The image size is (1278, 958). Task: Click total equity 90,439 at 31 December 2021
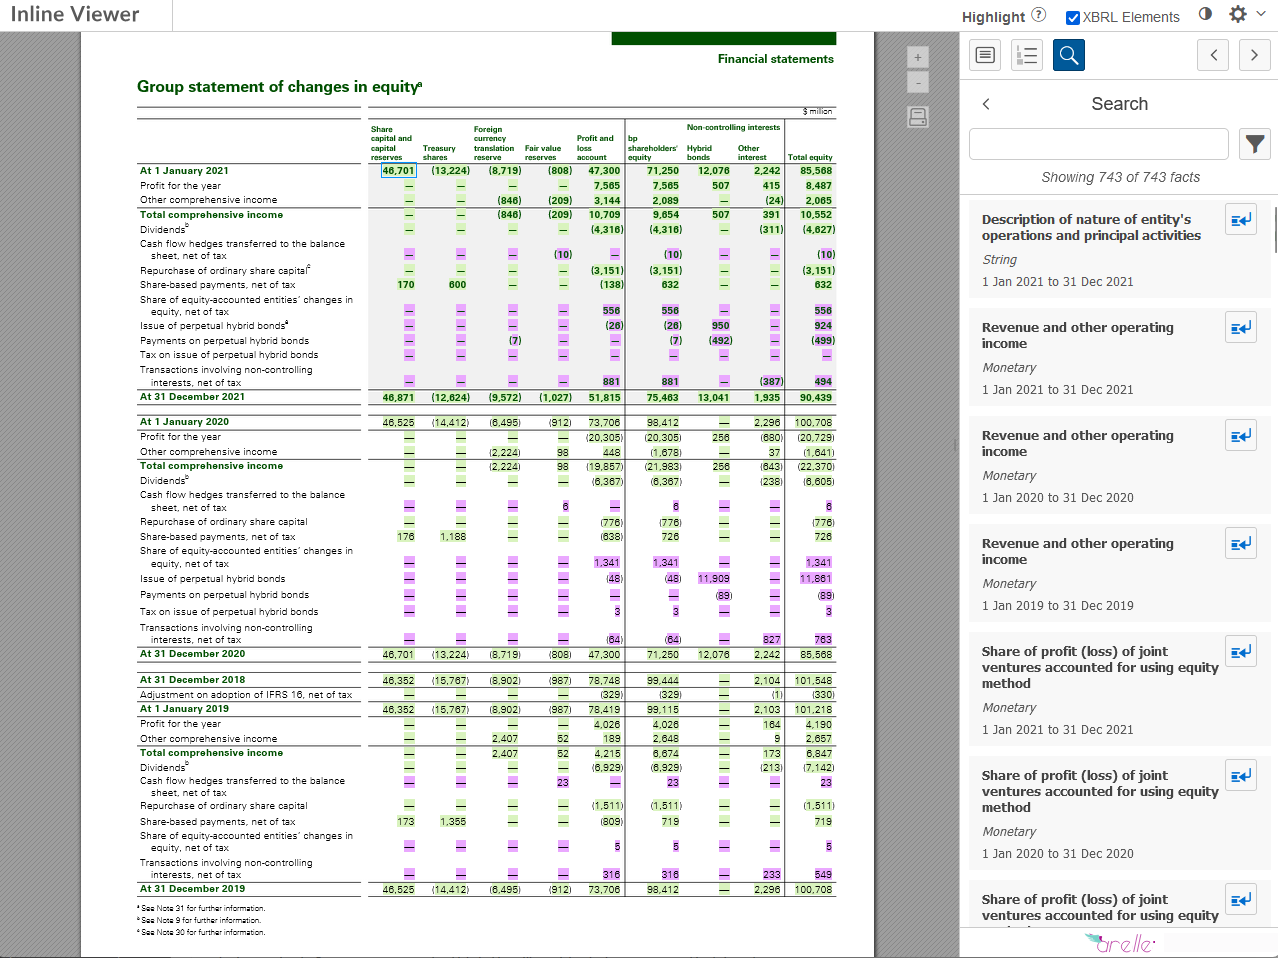[x=816, y=397]
